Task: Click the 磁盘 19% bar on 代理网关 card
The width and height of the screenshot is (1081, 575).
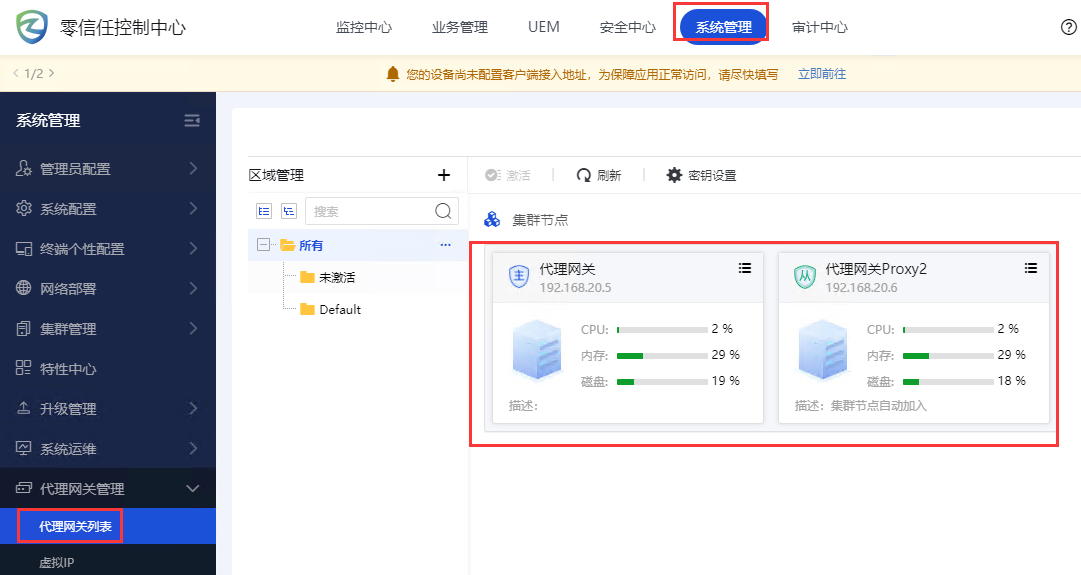Action: pyautogui.click(x=662, y=382)
